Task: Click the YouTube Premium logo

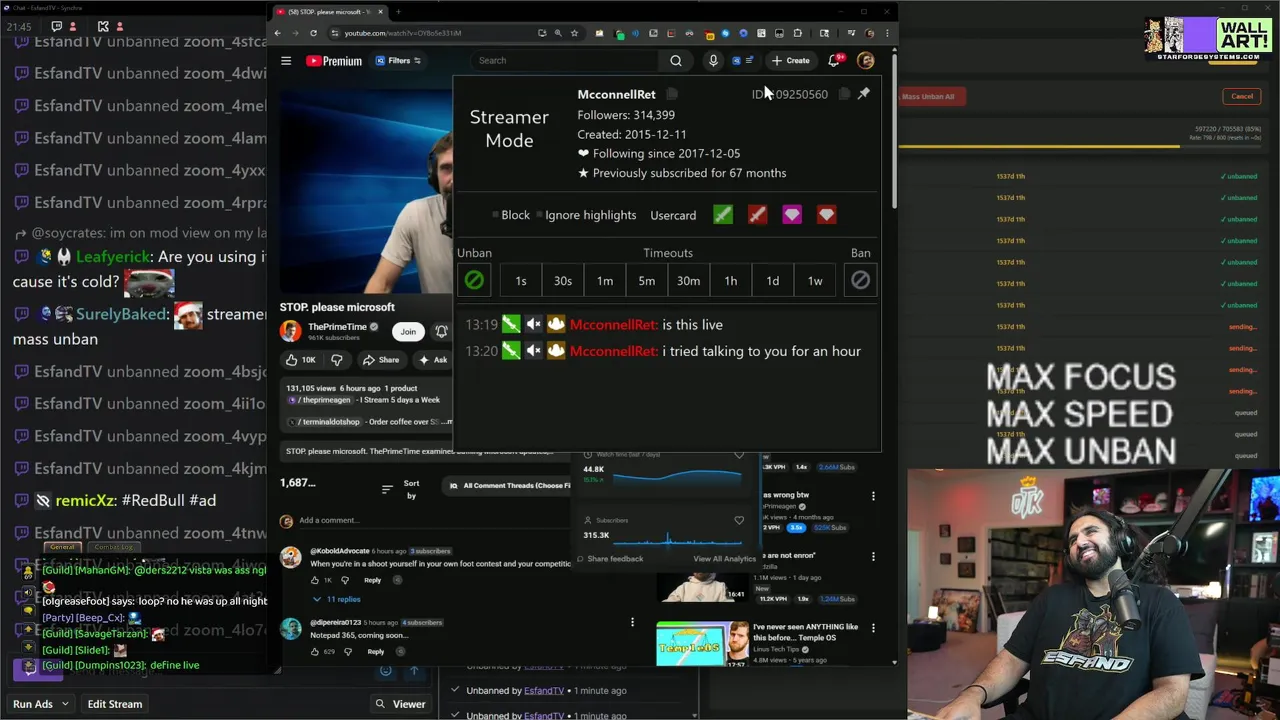Action: [x=334, y=61]
